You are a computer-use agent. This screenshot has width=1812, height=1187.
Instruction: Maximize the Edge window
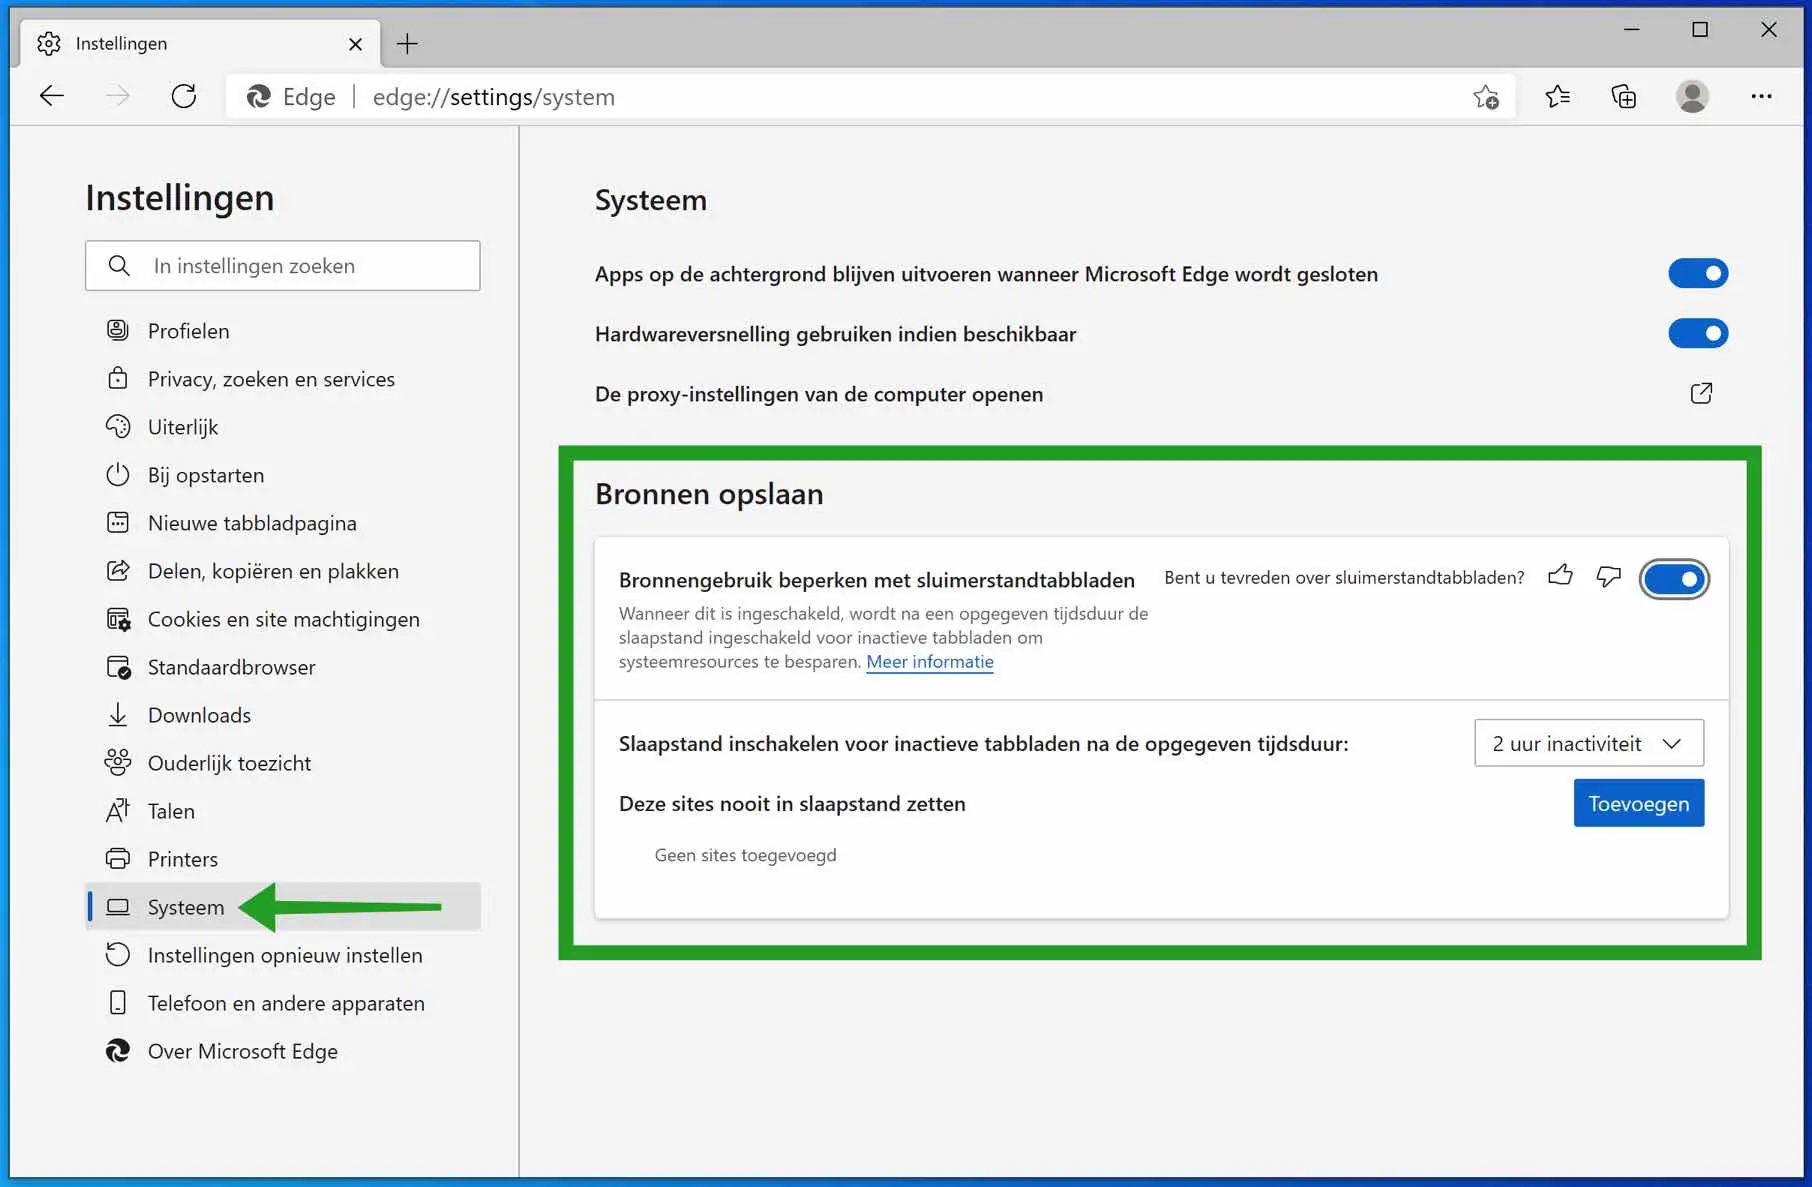[1700, 30]
